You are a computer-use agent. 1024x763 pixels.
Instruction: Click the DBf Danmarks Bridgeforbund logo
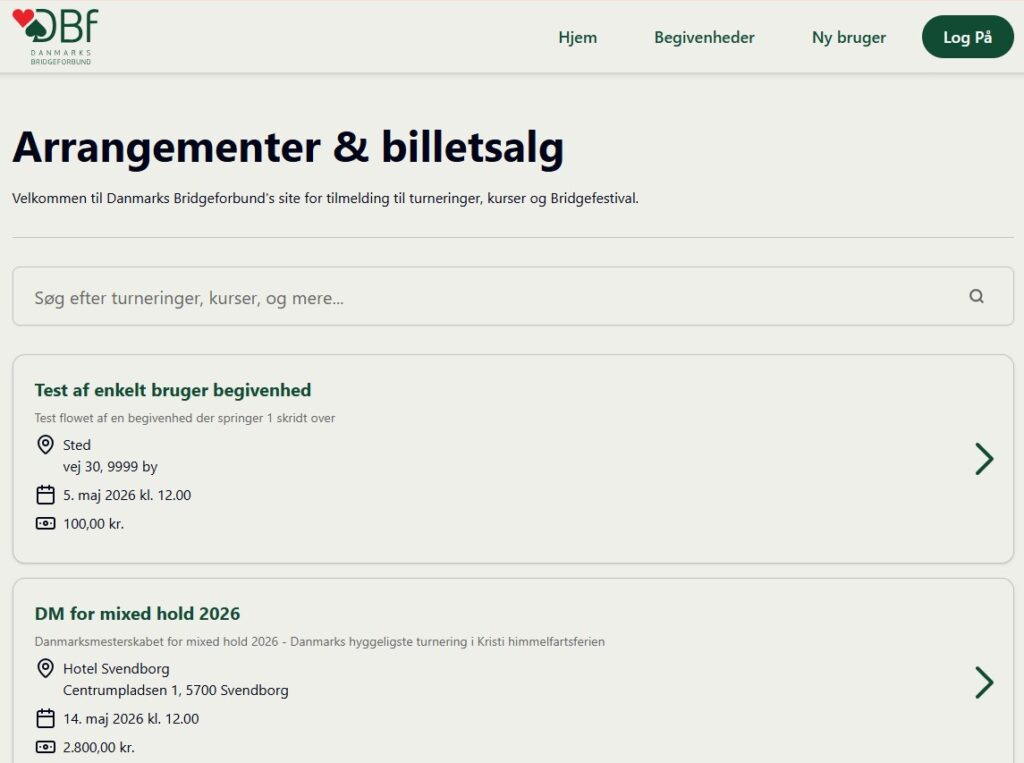point(55,36)
